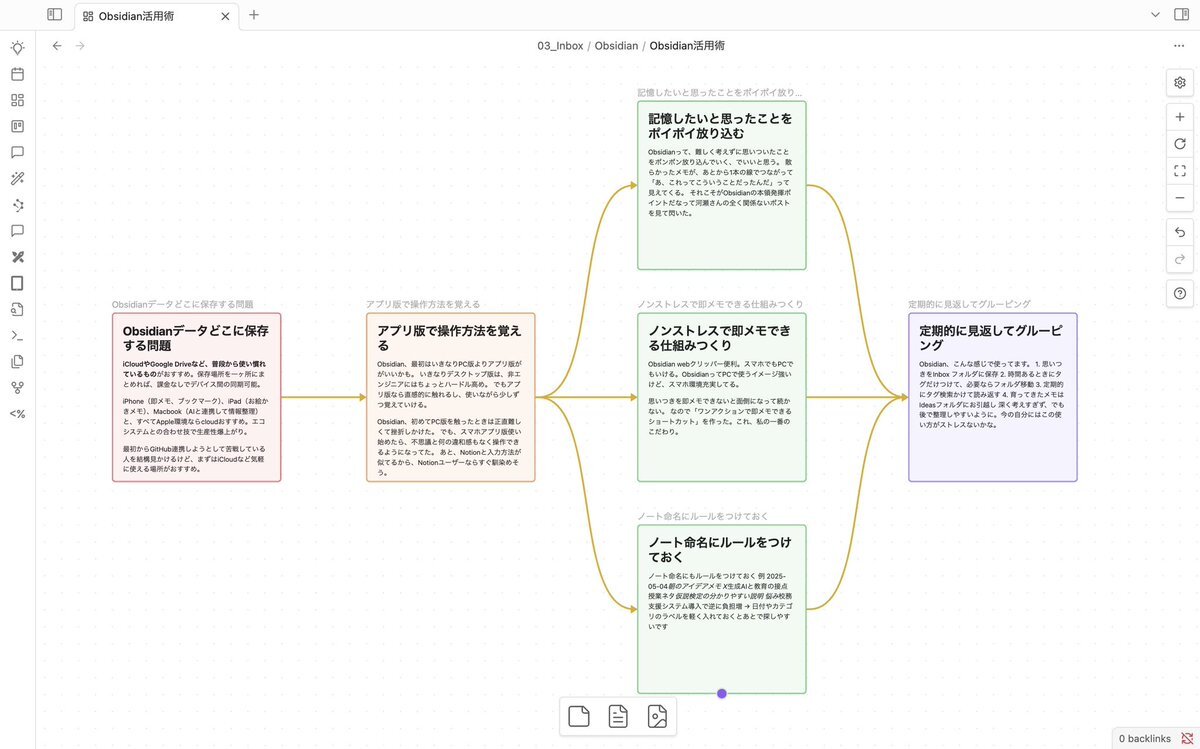The height and width of the screenshot is (749, 1200).
Task: Click the gray label ノート命名にルールをつけておく above the card
Action: (703, 516)
